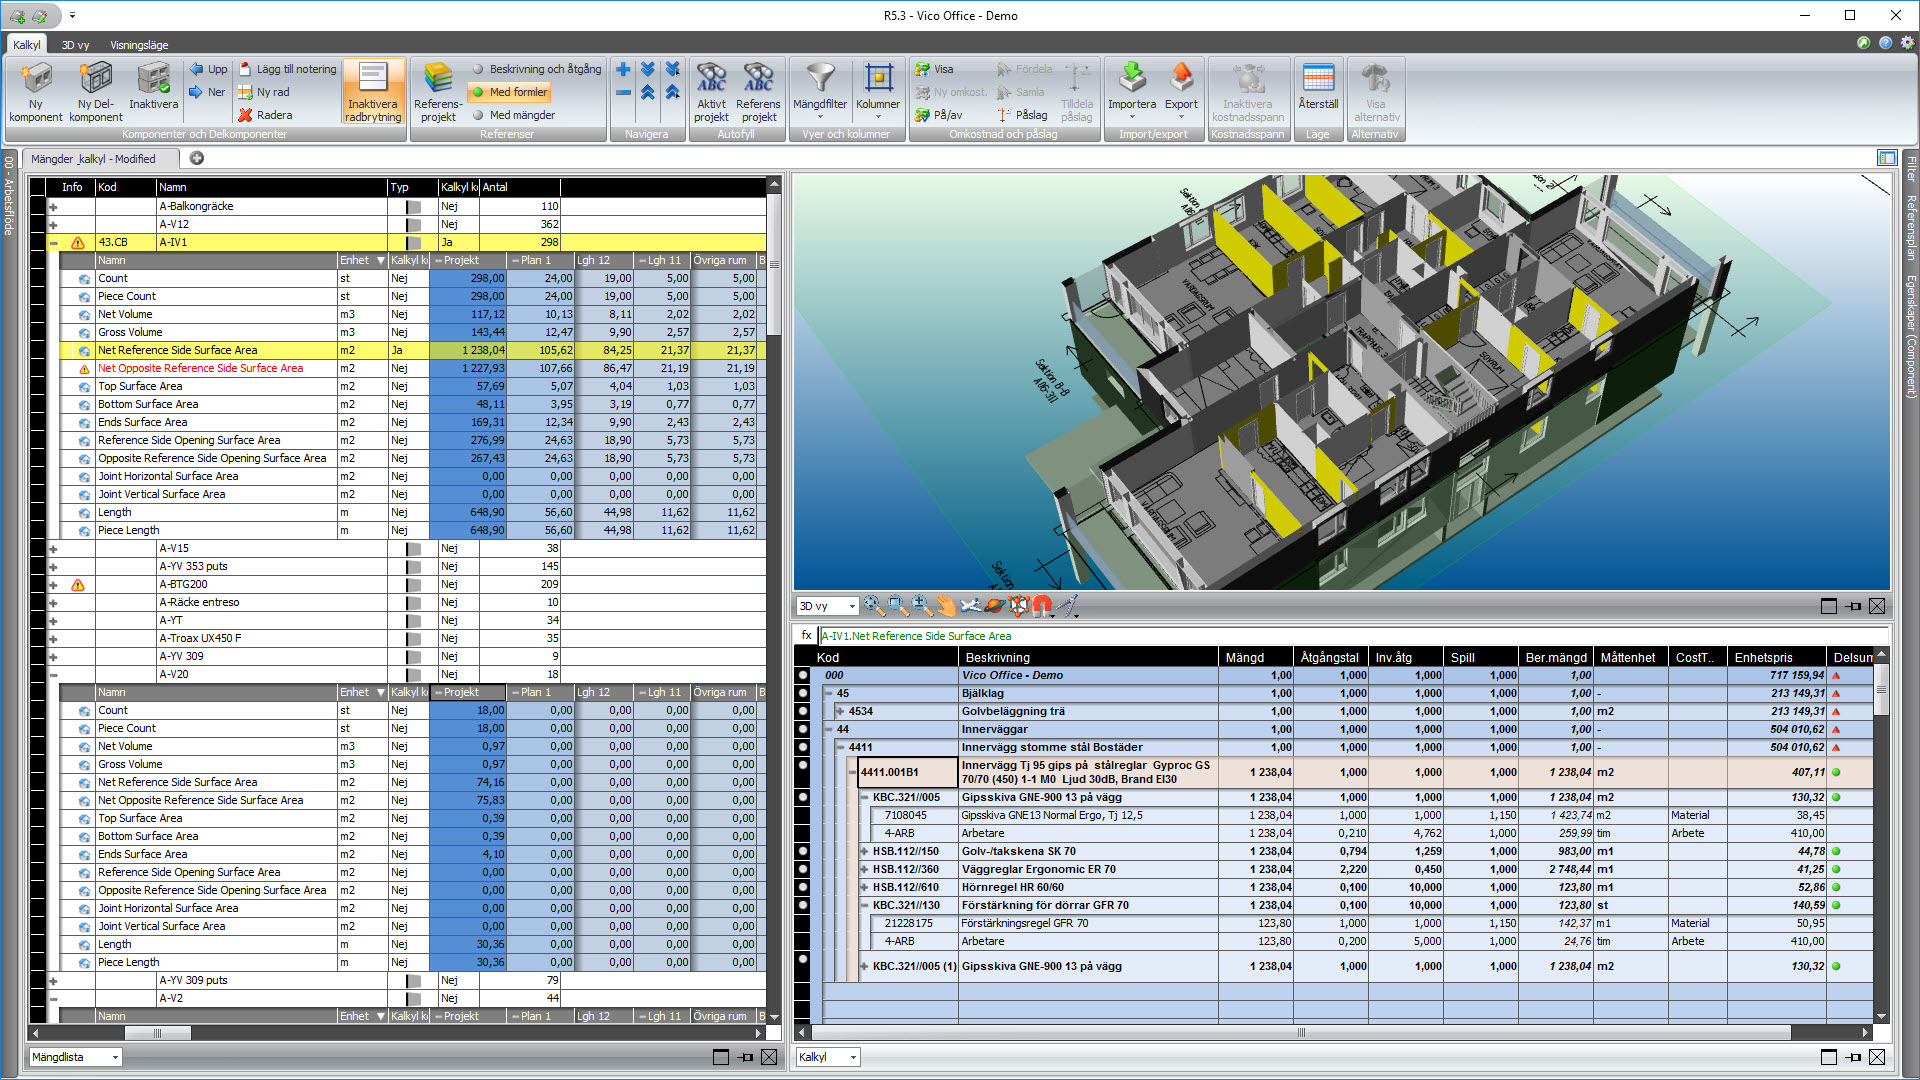This screenshot has height=1080, width=1920.
Task: Click the magnet snap icon in 3D toolbar
Action: pyautogui.click(x=1042, y=606)
